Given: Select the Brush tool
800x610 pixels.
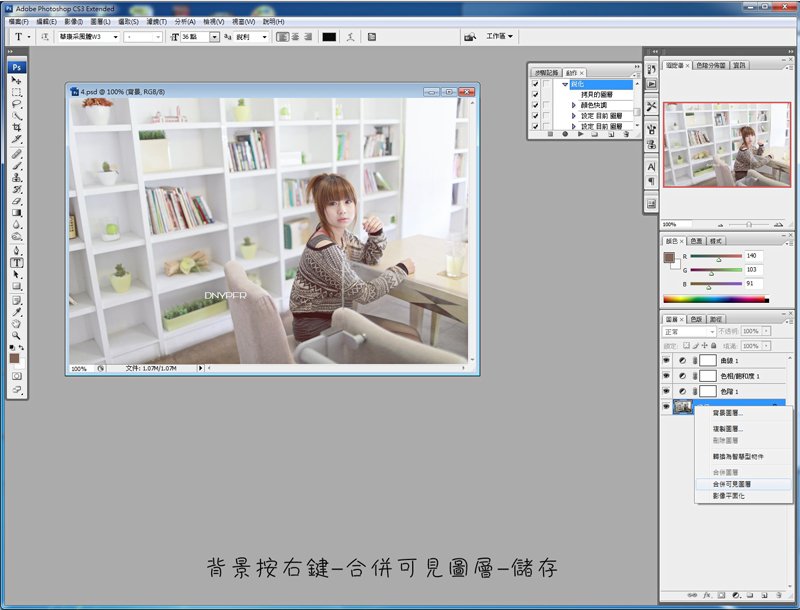Looking at the screenshot, I should click(x=16, y=166).
